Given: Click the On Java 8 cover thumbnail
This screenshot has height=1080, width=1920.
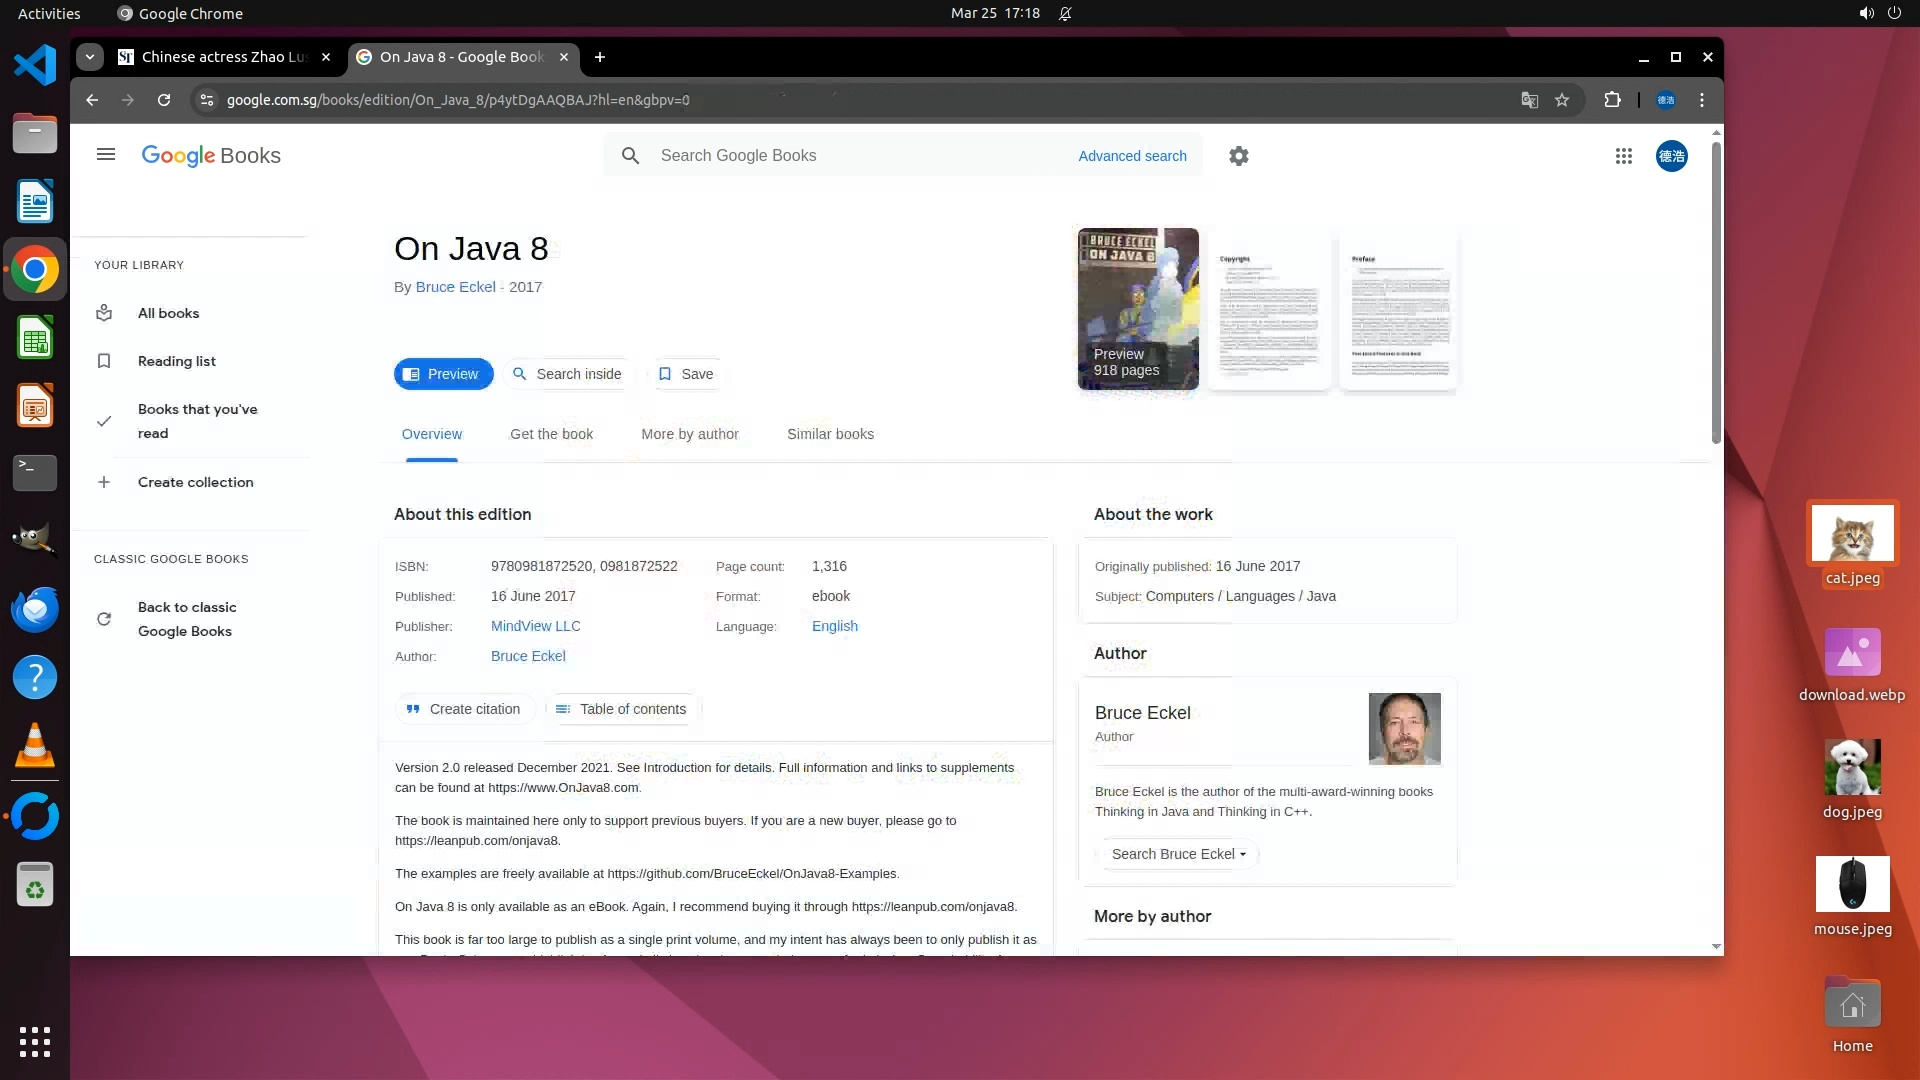Looking at the screenshot, I should 1138,308.
